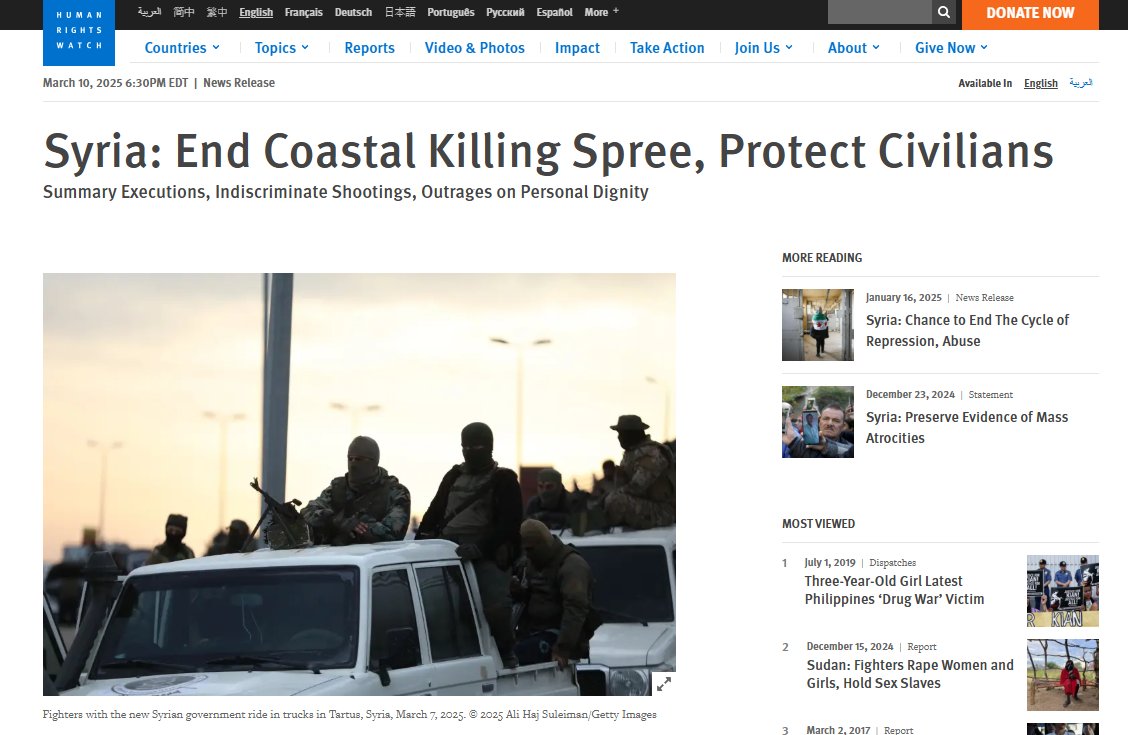Select Arabic under Available In
This screenshot has width=1128, height=735.
(x=1081, y=83)
